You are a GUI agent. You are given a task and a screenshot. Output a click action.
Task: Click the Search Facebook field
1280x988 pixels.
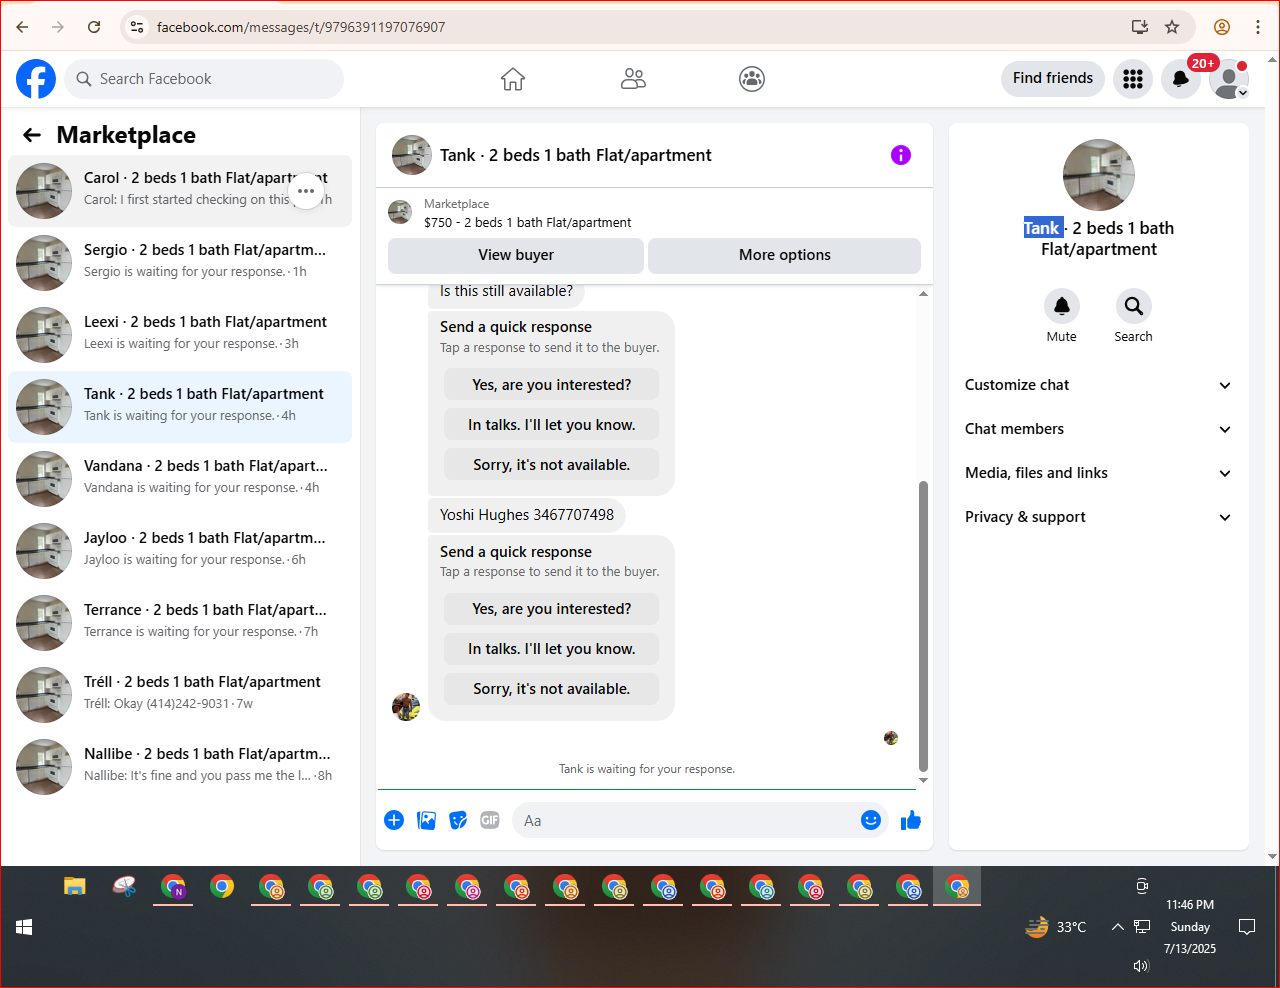[x=204, y=79]
